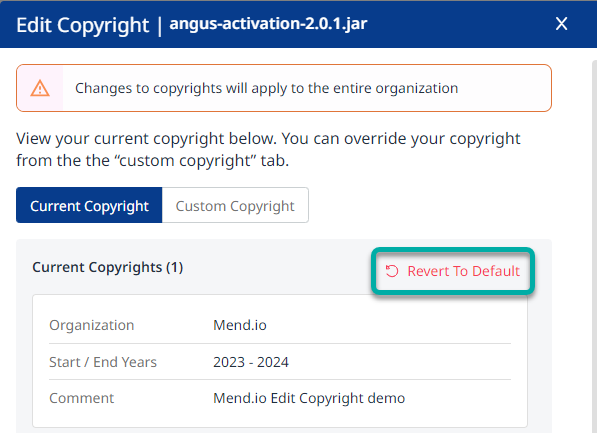Screen dimensions: 597x433
Task: Click the Edit Copyright title text
Action: click(82, 25)
